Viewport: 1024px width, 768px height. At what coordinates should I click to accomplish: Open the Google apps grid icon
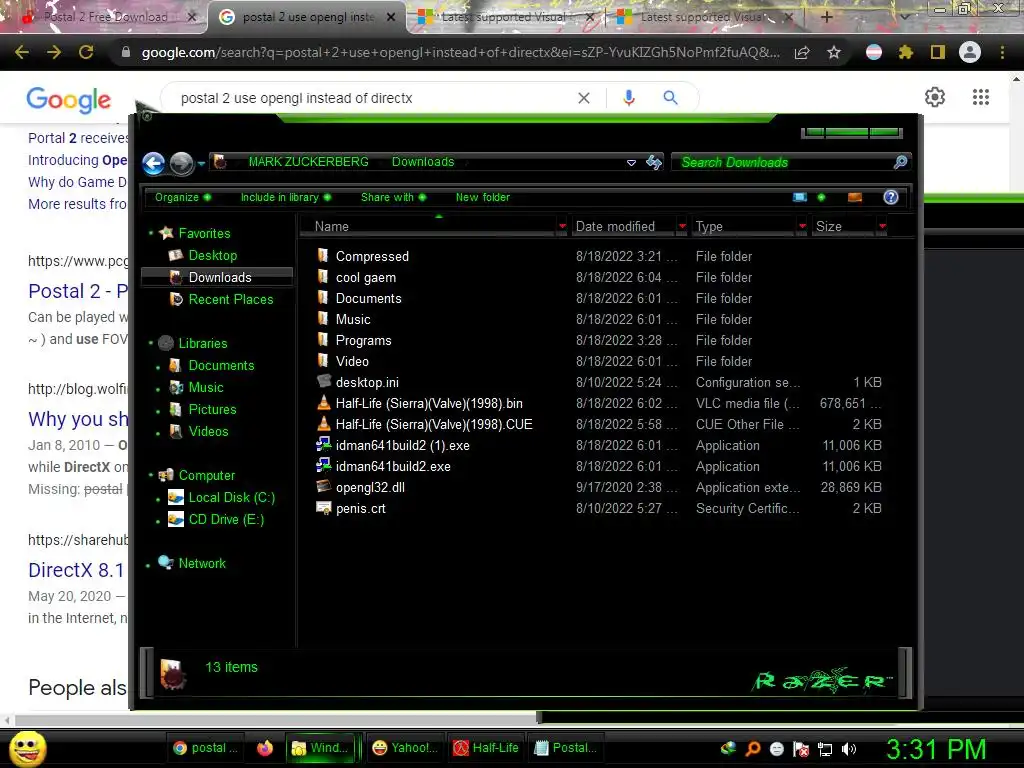pyautogui.click(x=981, y=97)
